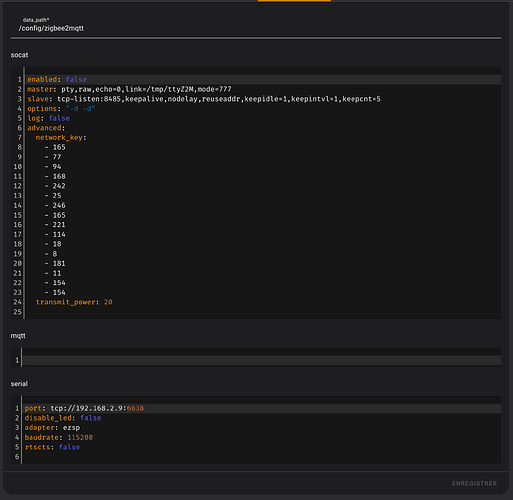
Task: Click the 'log: false' line
Action: click(48, 118)
